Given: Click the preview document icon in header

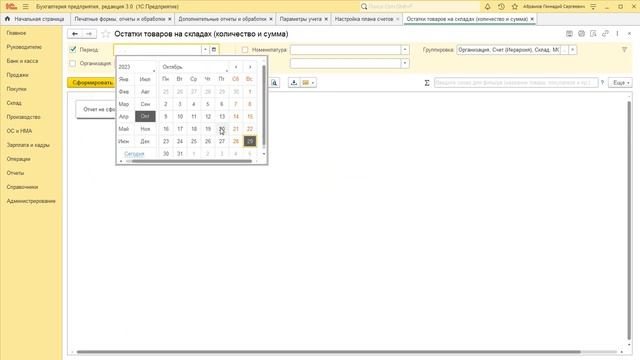Looking at the screenshot, I should [x=593, y=34].
